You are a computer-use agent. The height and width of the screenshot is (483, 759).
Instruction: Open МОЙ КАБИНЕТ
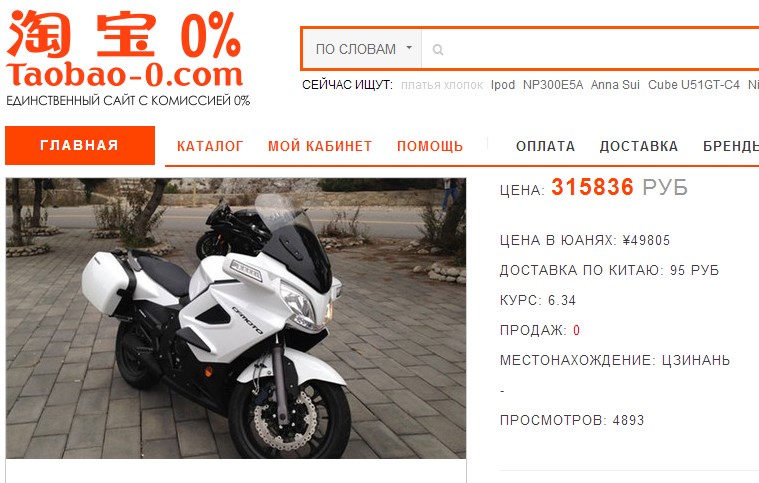pos(320,146)
